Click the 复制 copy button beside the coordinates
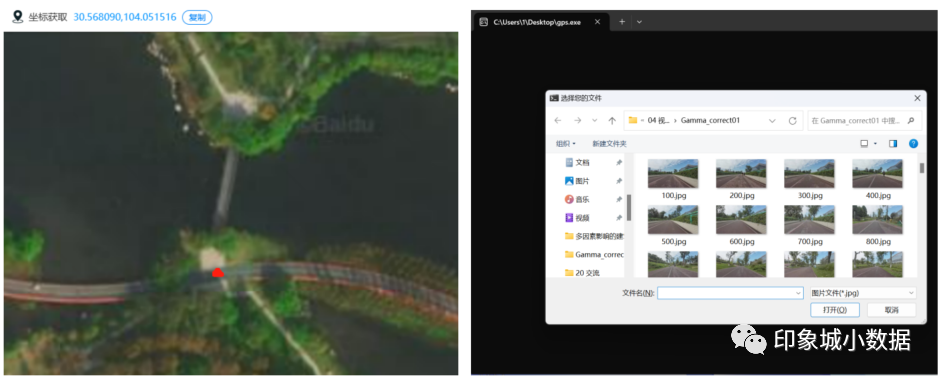Viewport: 942px width, 382px height. [x=197, y=17]
